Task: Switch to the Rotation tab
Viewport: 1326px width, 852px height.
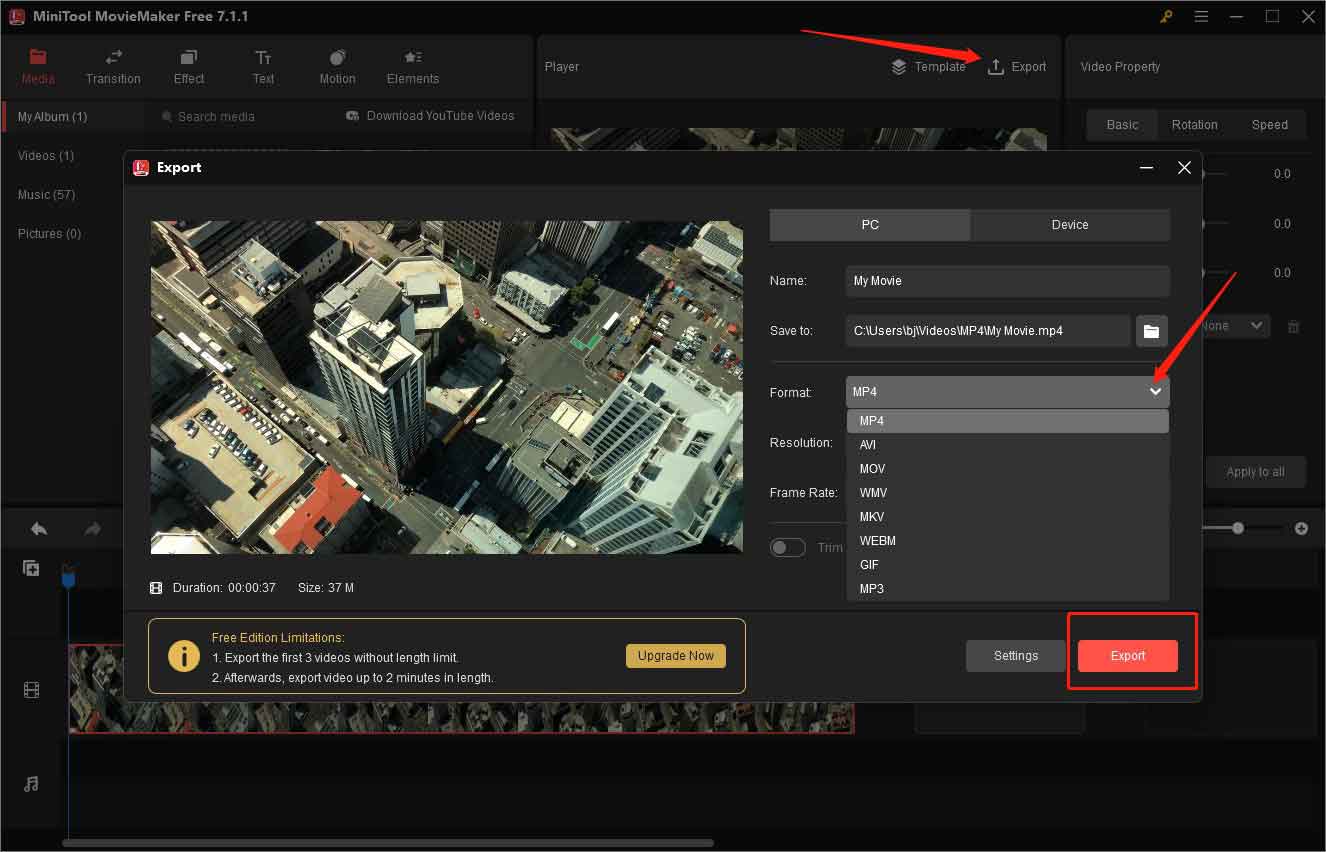Action: (1194, 124)
